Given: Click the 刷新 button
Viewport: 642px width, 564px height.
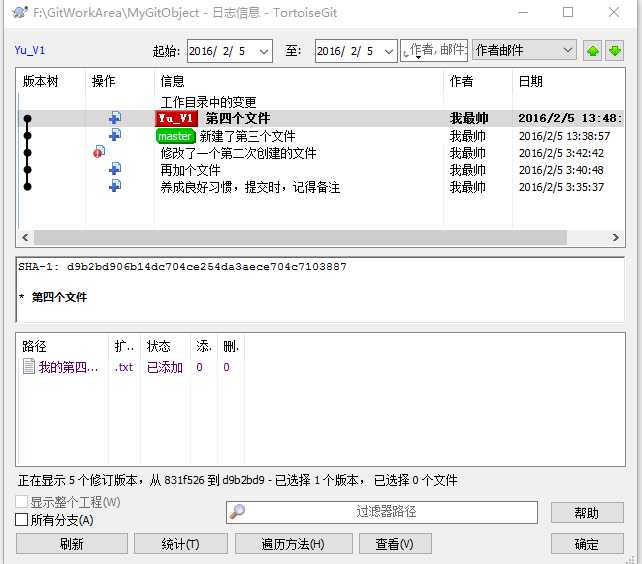Looking at the screenshot, I should (x=72, y=544).
